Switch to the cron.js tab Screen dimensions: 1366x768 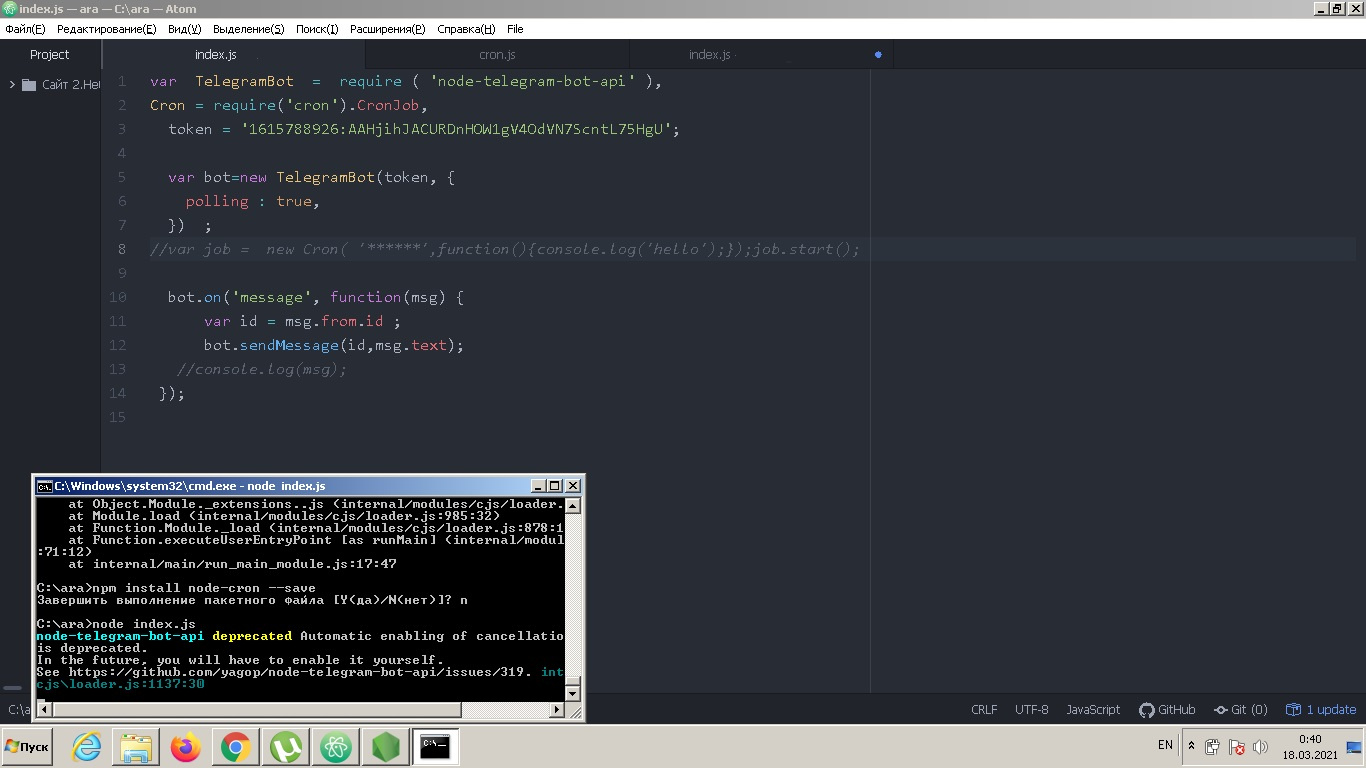(x=497, y=55)
